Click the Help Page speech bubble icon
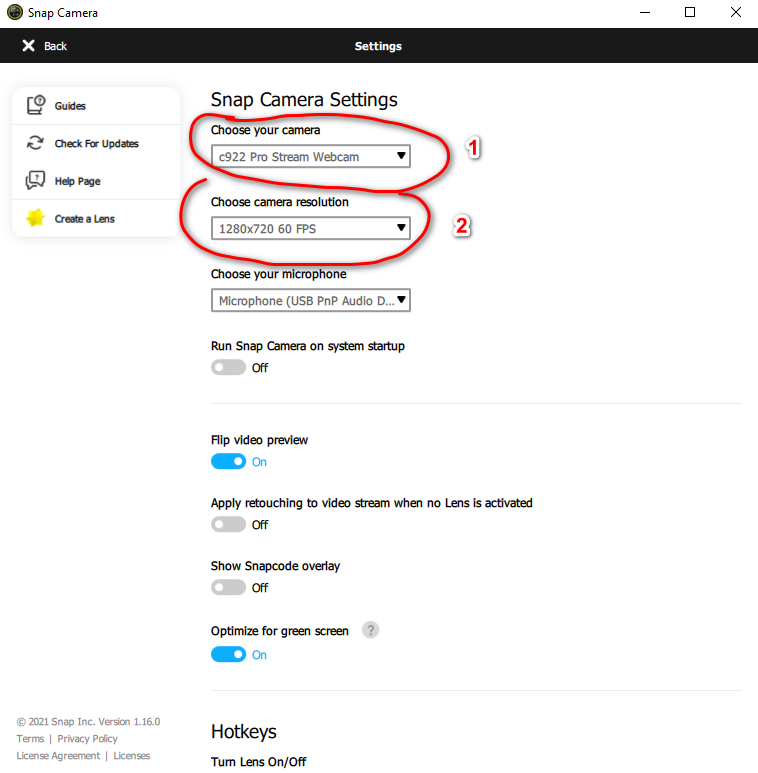Viewport: 758px width, 773px height. 35,180
